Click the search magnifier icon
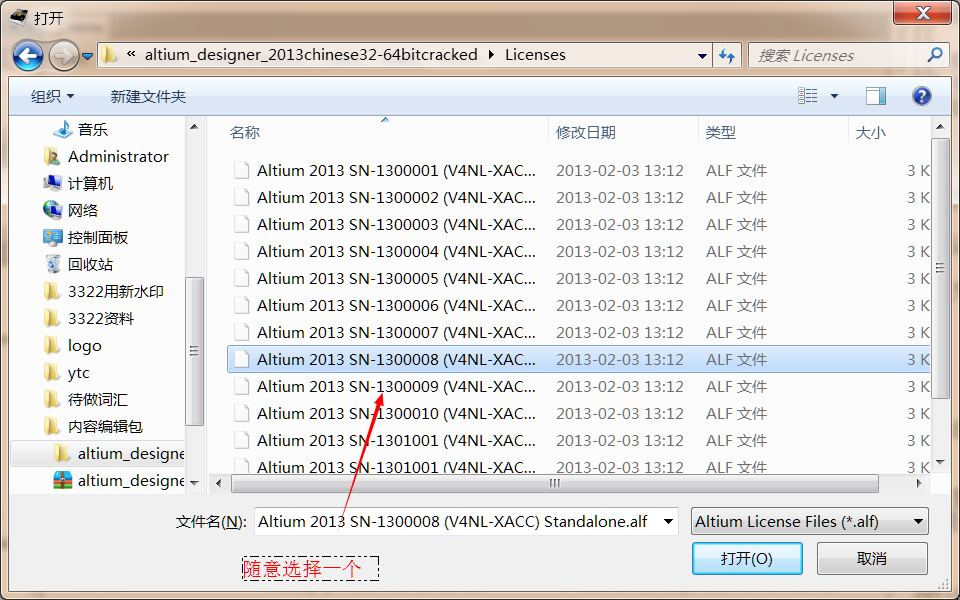This screenshot has width=960, height=600. tap(934, 55)
